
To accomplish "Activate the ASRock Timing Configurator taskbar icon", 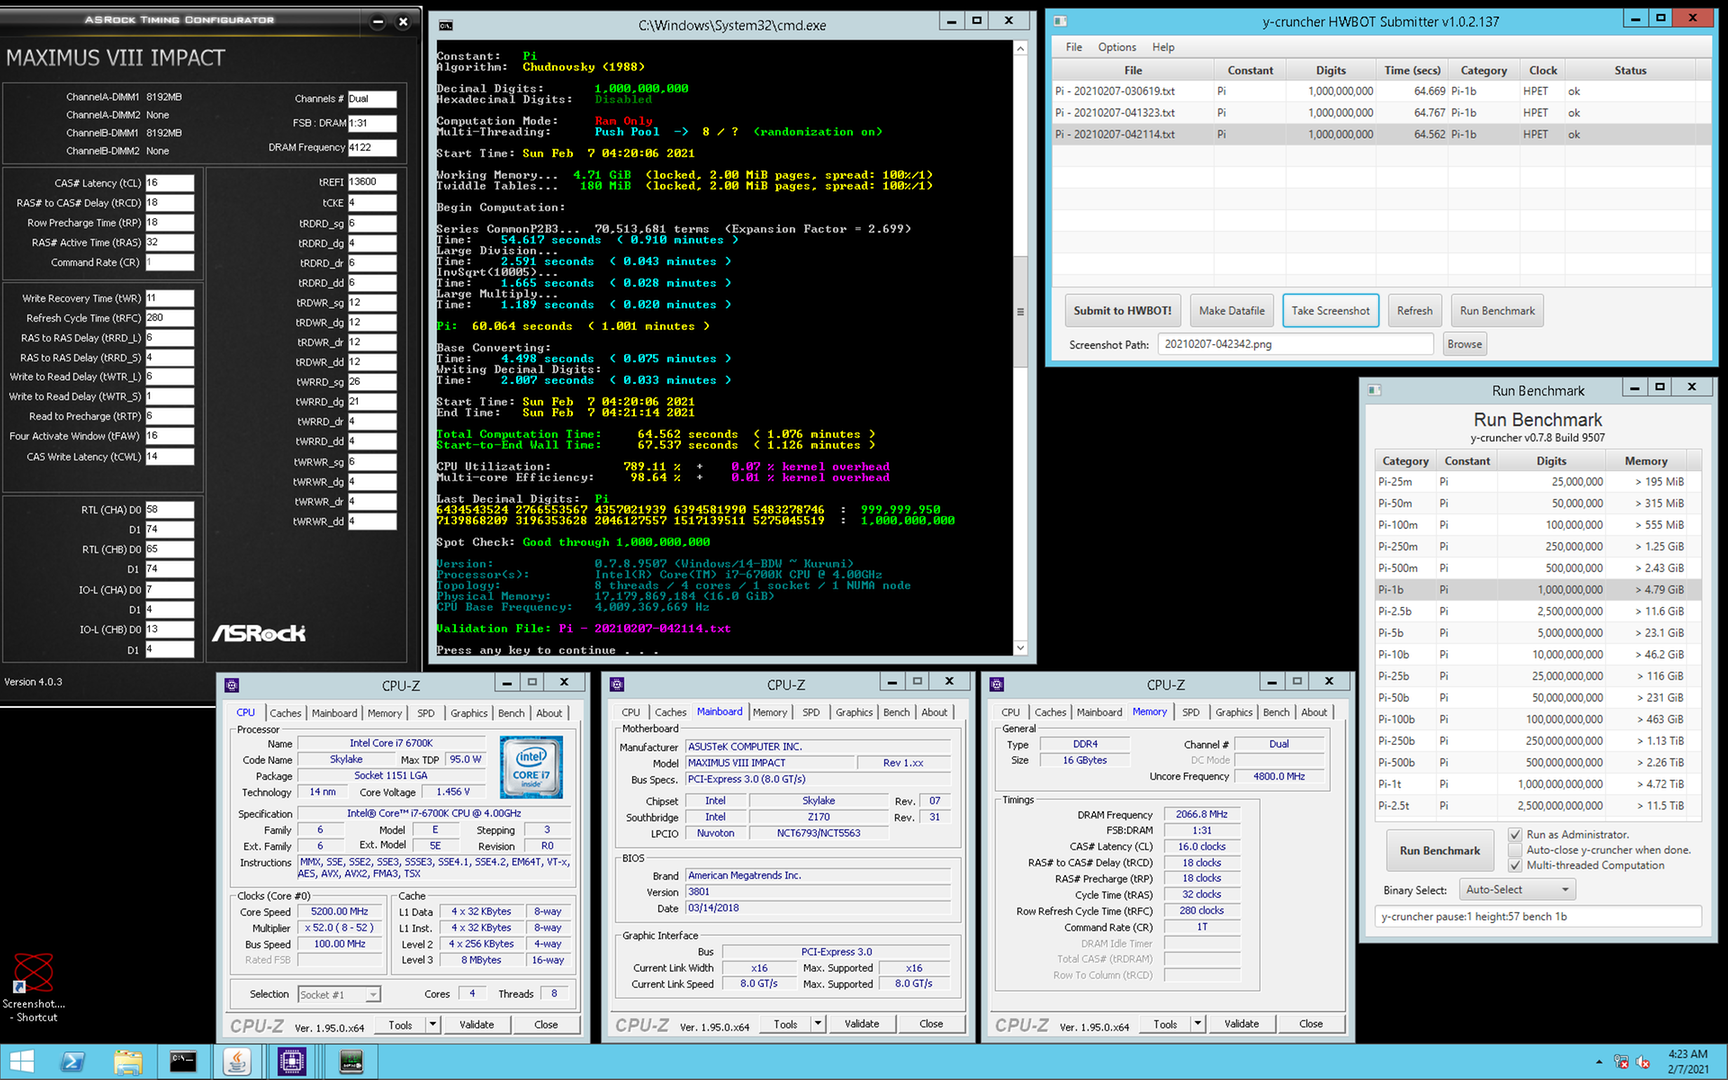I will [351, 1061].
